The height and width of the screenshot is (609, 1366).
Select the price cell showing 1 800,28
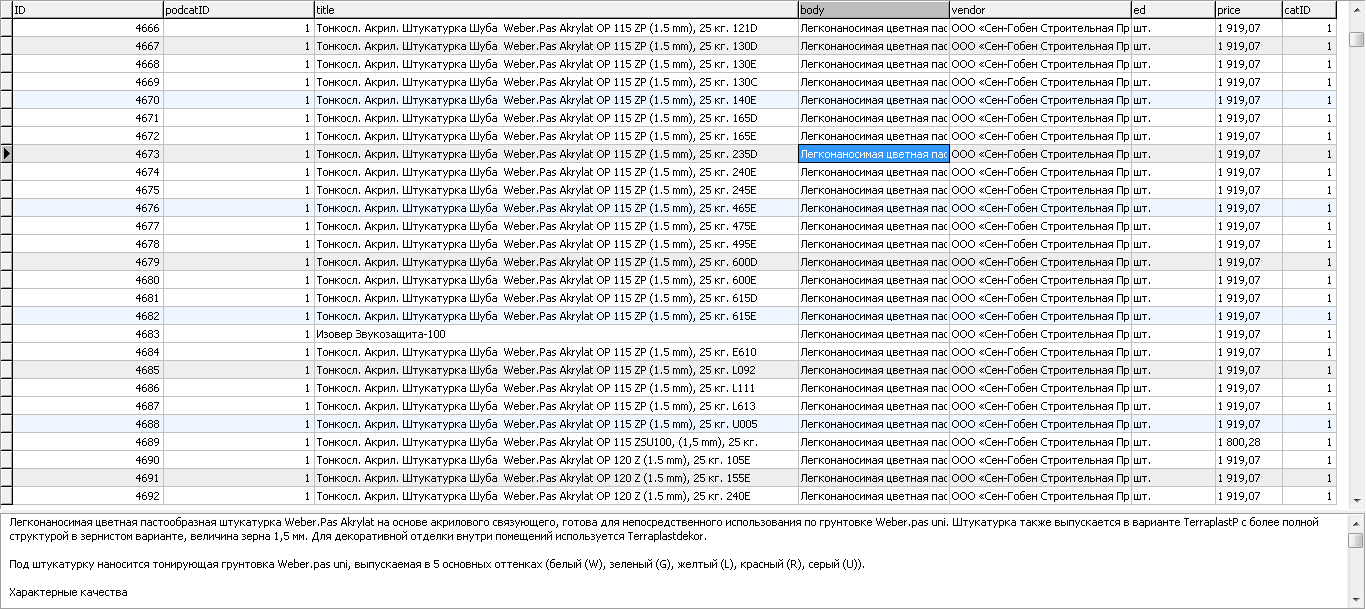(x=1248, y=442)
